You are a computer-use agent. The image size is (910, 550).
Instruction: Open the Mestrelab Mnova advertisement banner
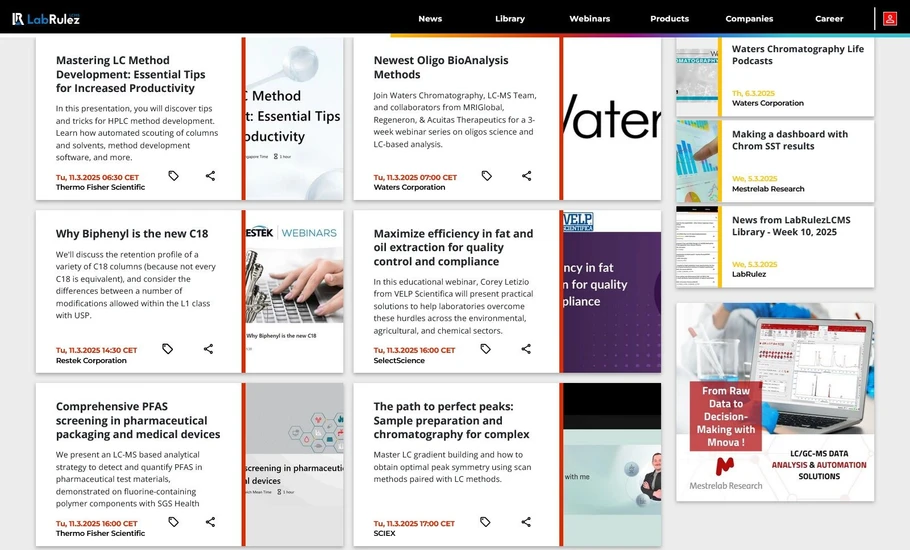pos(775,402)
